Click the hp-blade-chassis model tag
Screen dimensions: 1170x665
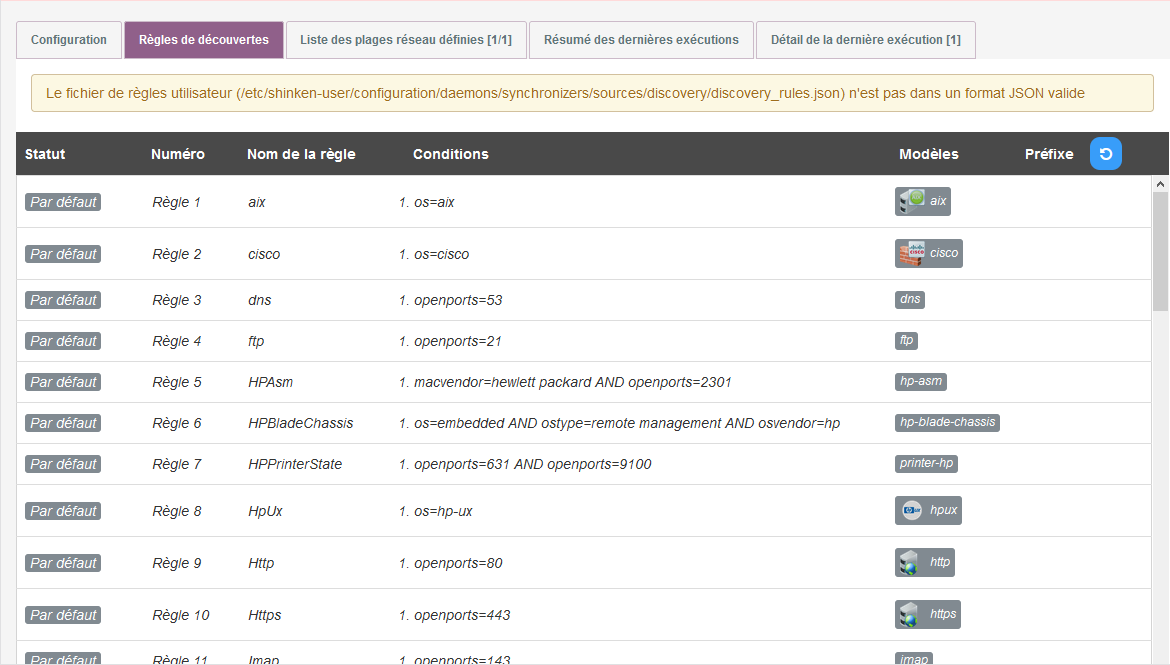click(947, 423)
